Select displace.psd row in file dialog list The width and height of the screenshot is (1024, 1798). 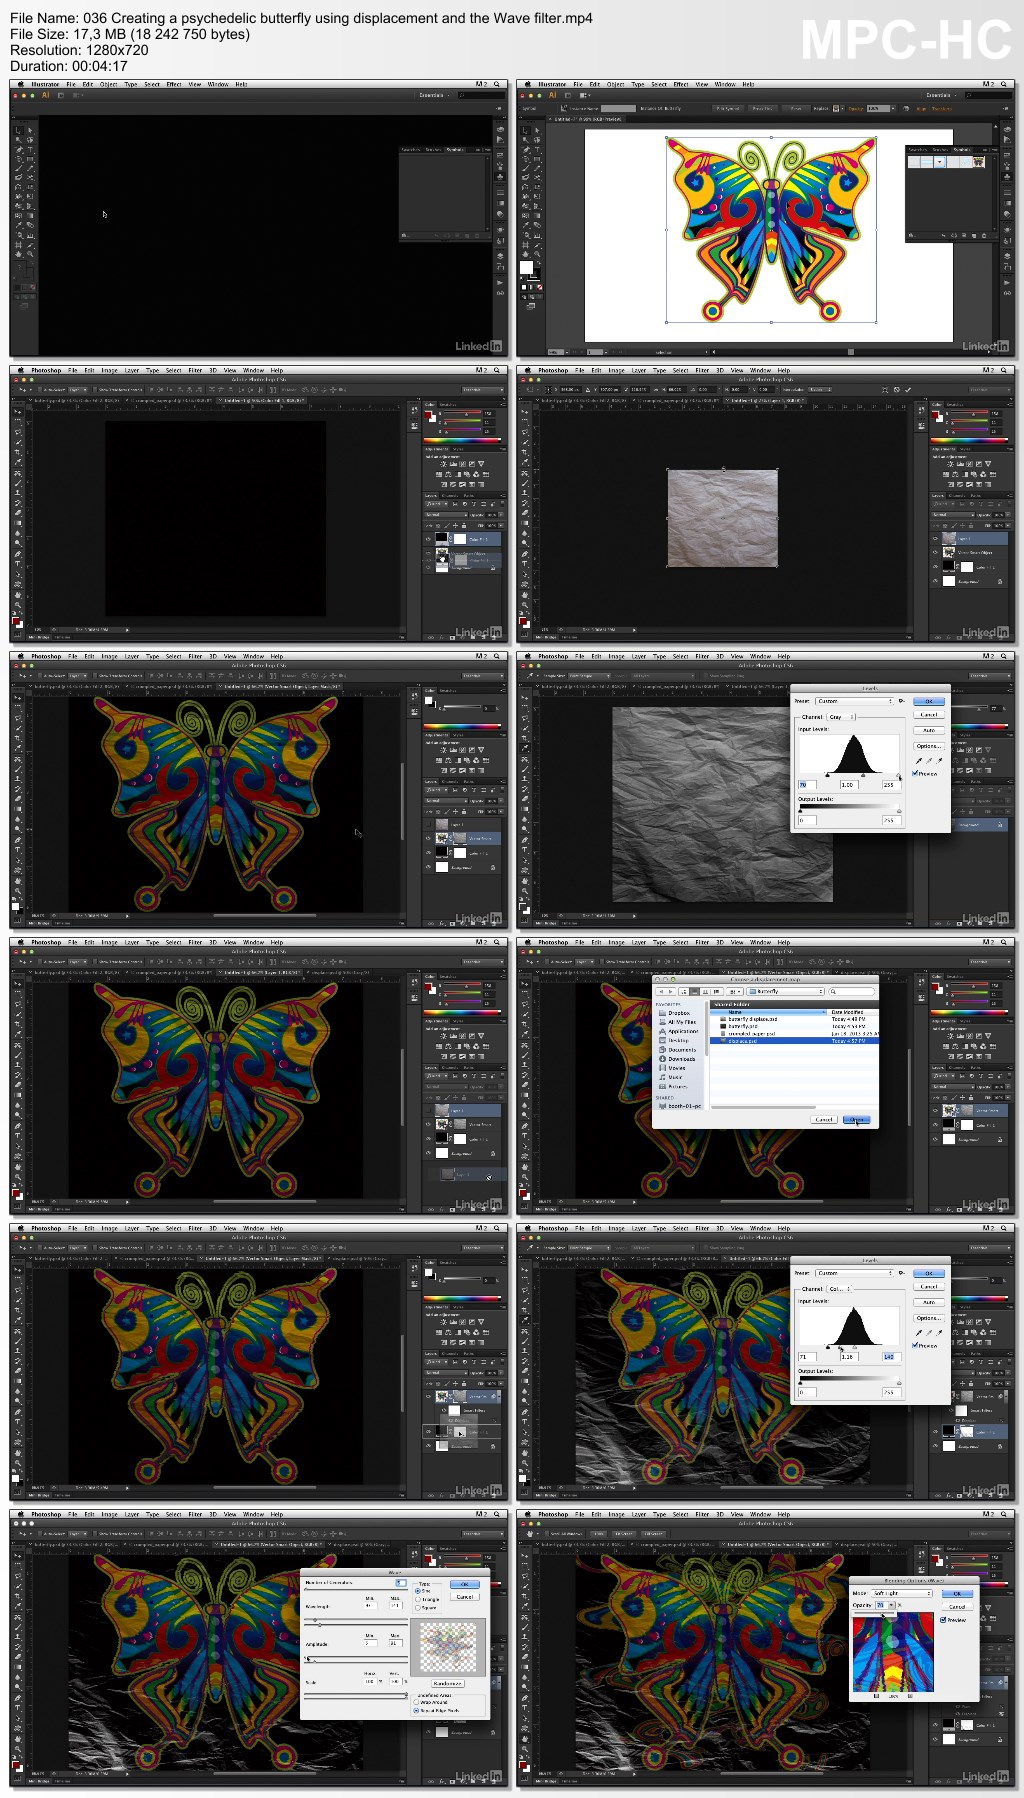click(794, 1041)
